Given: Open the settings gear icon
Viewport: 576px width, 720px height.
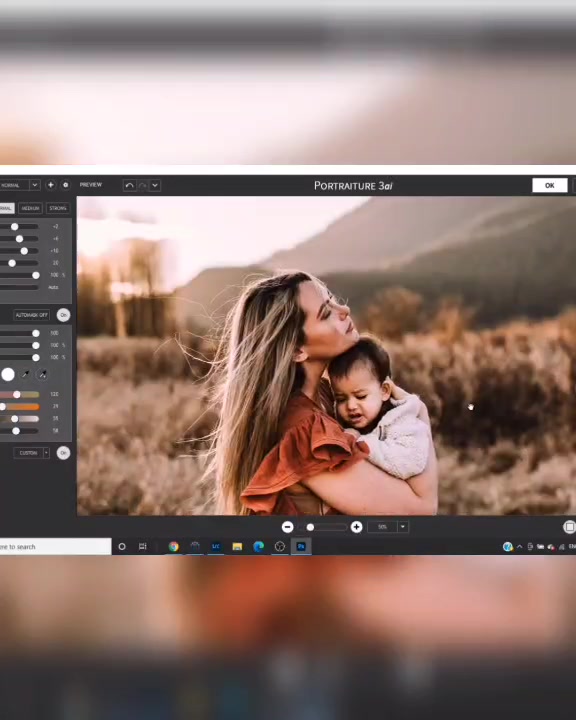Looking at the screenshot, I should tap(66, 185).
